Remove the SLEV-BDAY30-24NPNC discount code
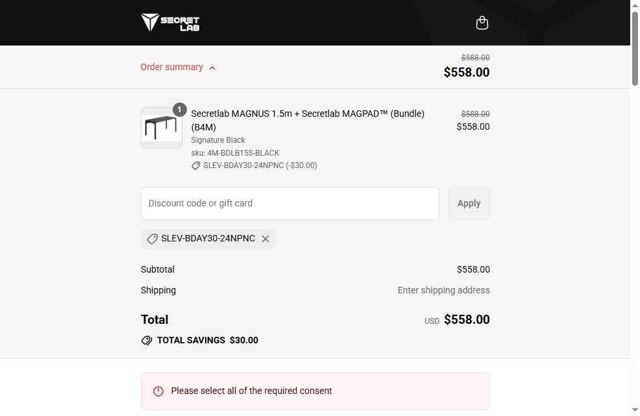Viewport: 640px width, 416px height. 265,239
